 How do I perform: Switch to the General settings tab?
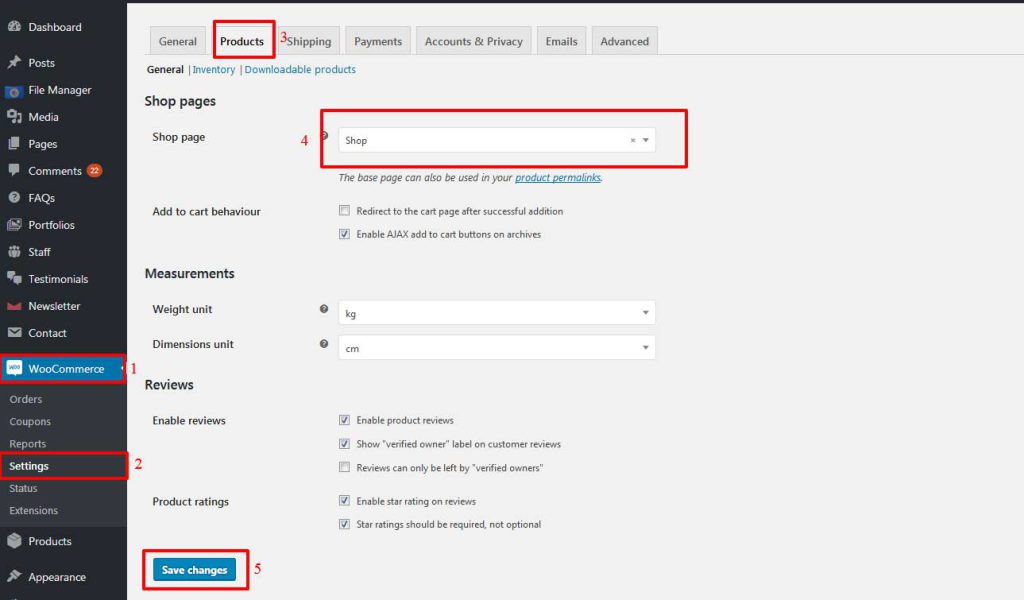pos(178,41)
